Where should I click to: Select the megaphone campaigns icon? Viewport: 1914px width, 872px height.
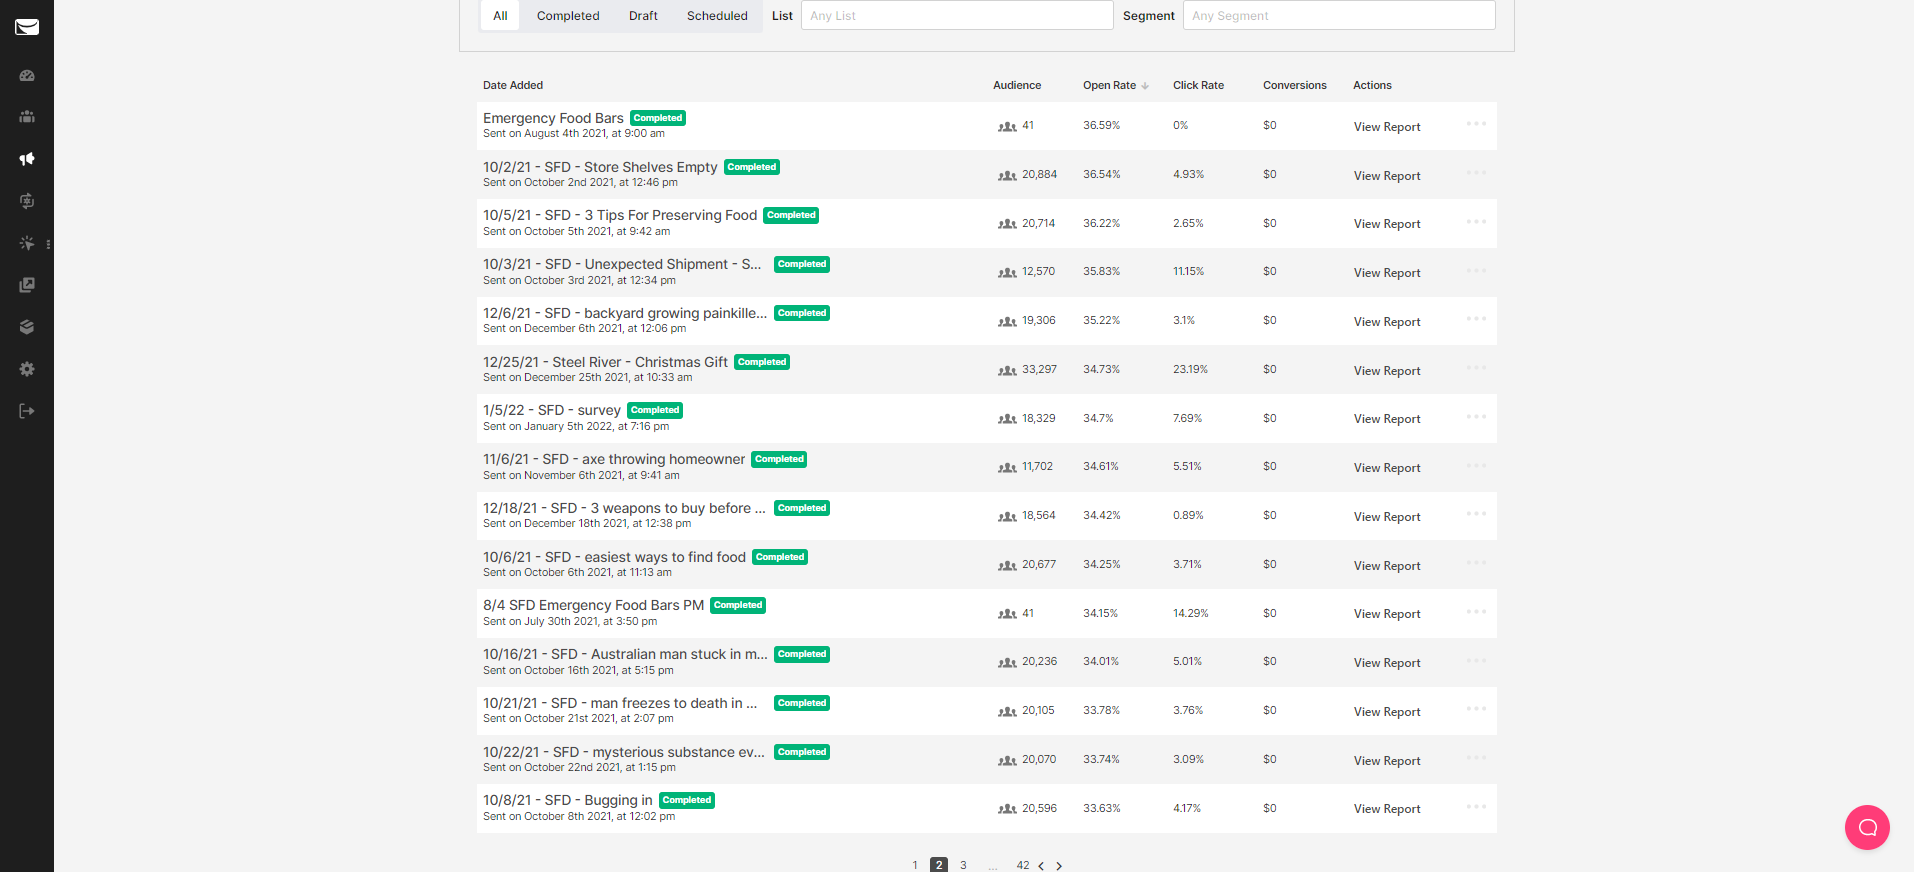tap(27, 159)
